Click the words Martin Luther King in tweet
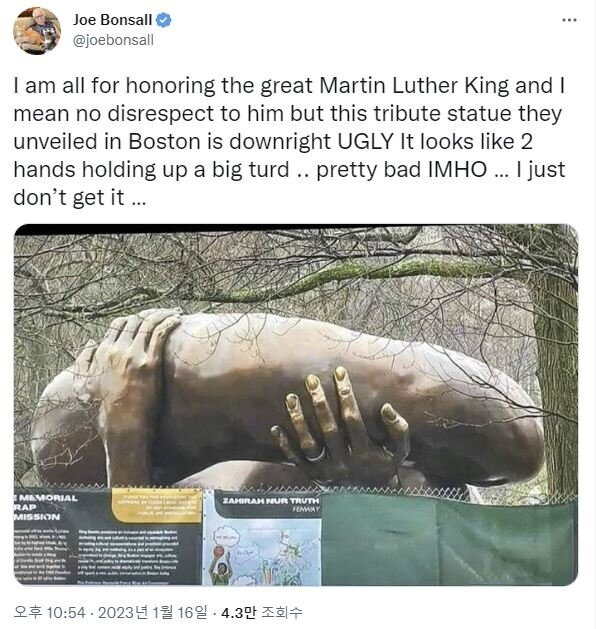 [x=414, y=85]
